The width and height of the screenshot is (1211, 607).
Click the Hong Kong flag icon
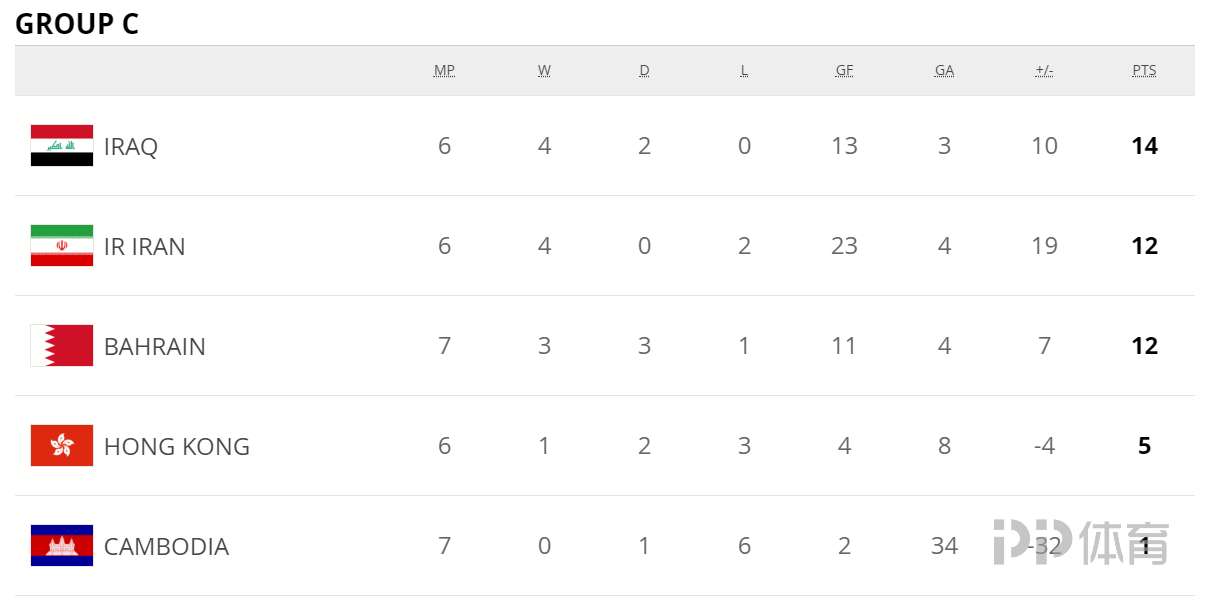tap(62, 446)
